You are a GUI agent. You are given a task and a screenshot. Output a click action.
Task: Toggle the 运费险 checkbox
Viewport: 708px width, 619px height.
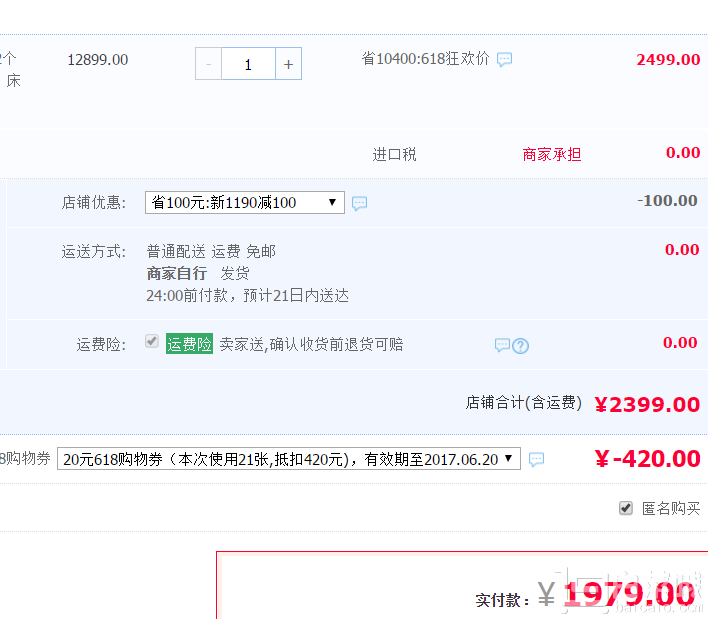pyautogui.click(x=152, y=341)
